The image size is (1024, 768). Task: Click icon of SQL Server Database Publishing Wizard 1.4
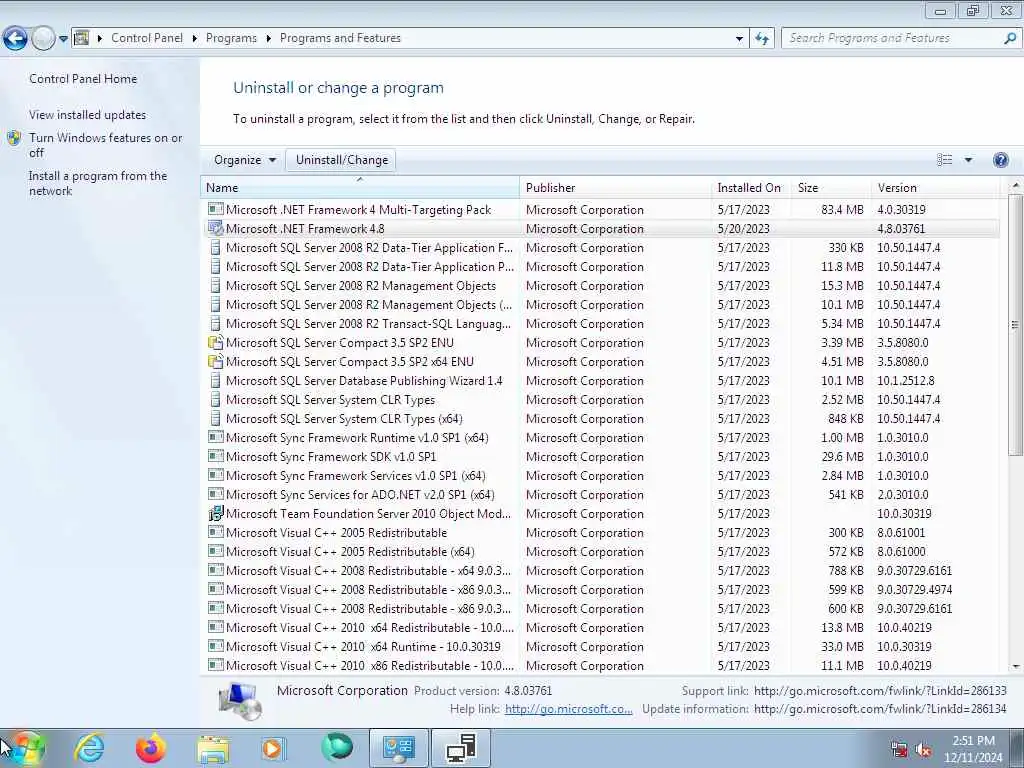[216, 380]
